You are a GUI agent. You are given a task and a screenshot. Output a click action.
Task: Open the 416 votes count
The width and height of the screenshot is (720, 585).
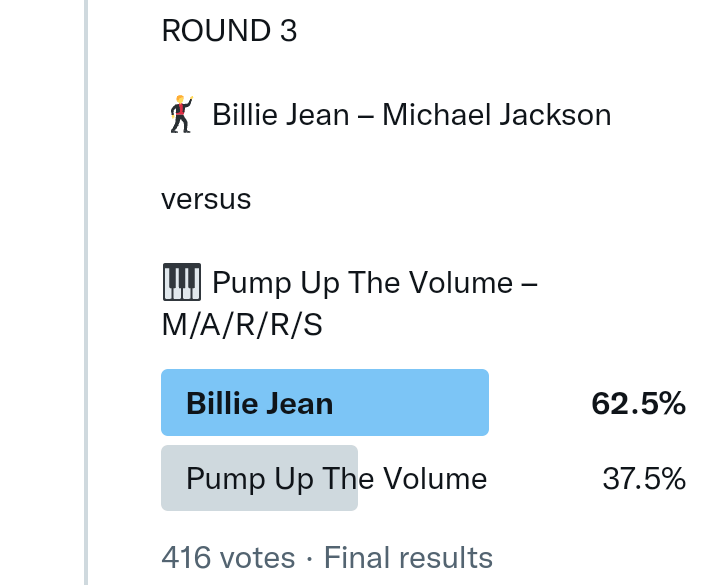(x=228, y=557)
